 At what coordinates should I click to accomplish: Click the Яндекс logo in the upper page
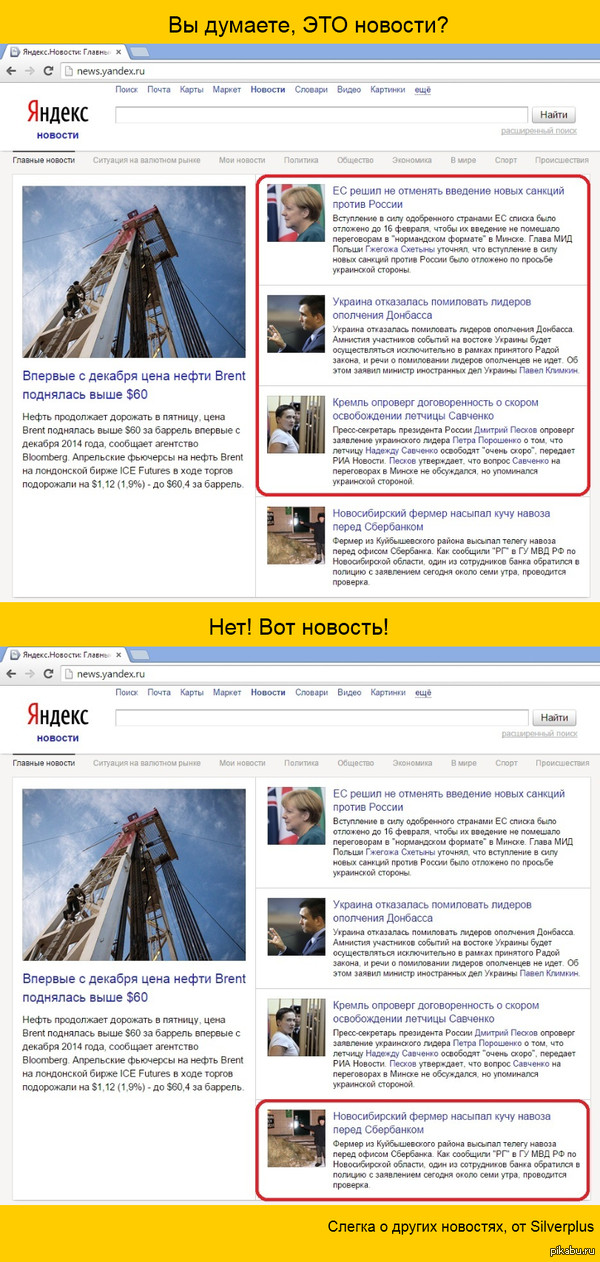tap(57, 112)
